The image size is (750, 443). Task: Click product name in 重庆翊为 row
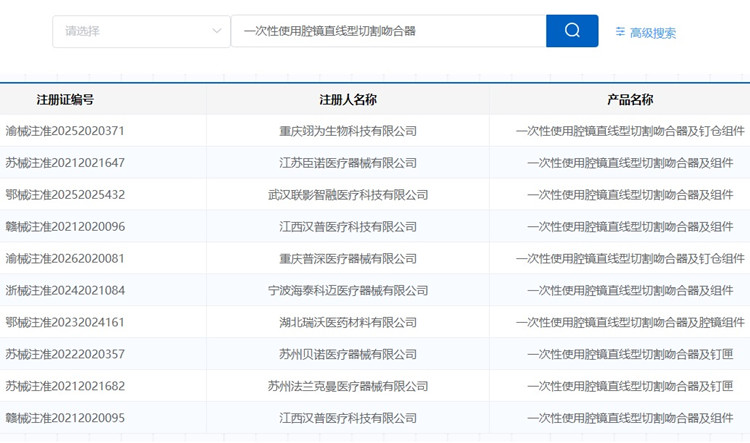630,131
